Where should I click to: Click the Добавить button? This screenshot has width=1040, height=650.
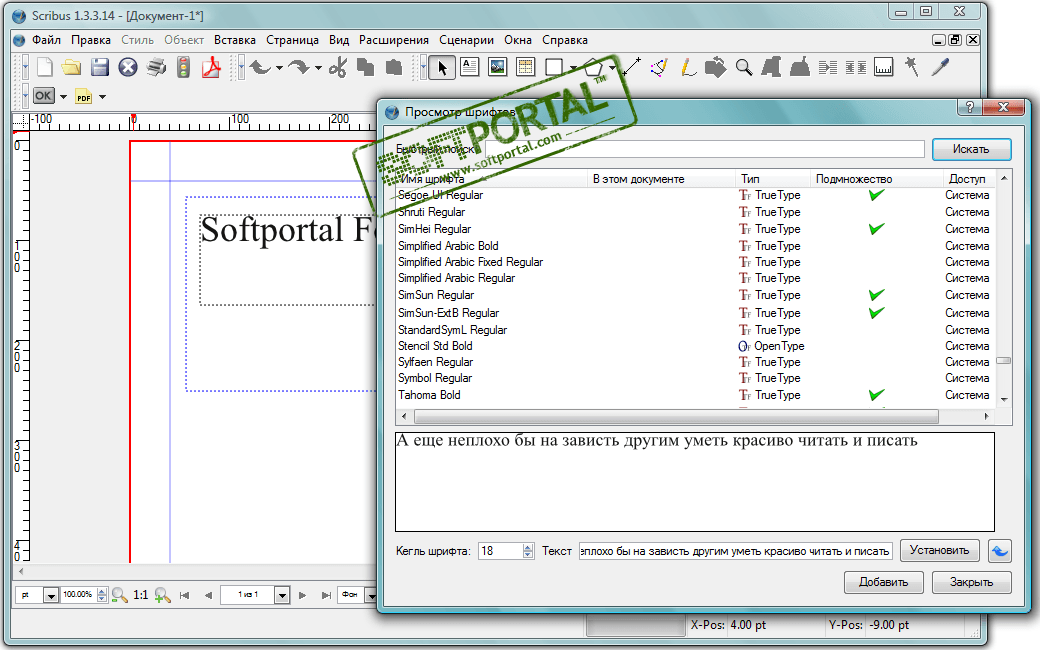[x=883, y=582]
